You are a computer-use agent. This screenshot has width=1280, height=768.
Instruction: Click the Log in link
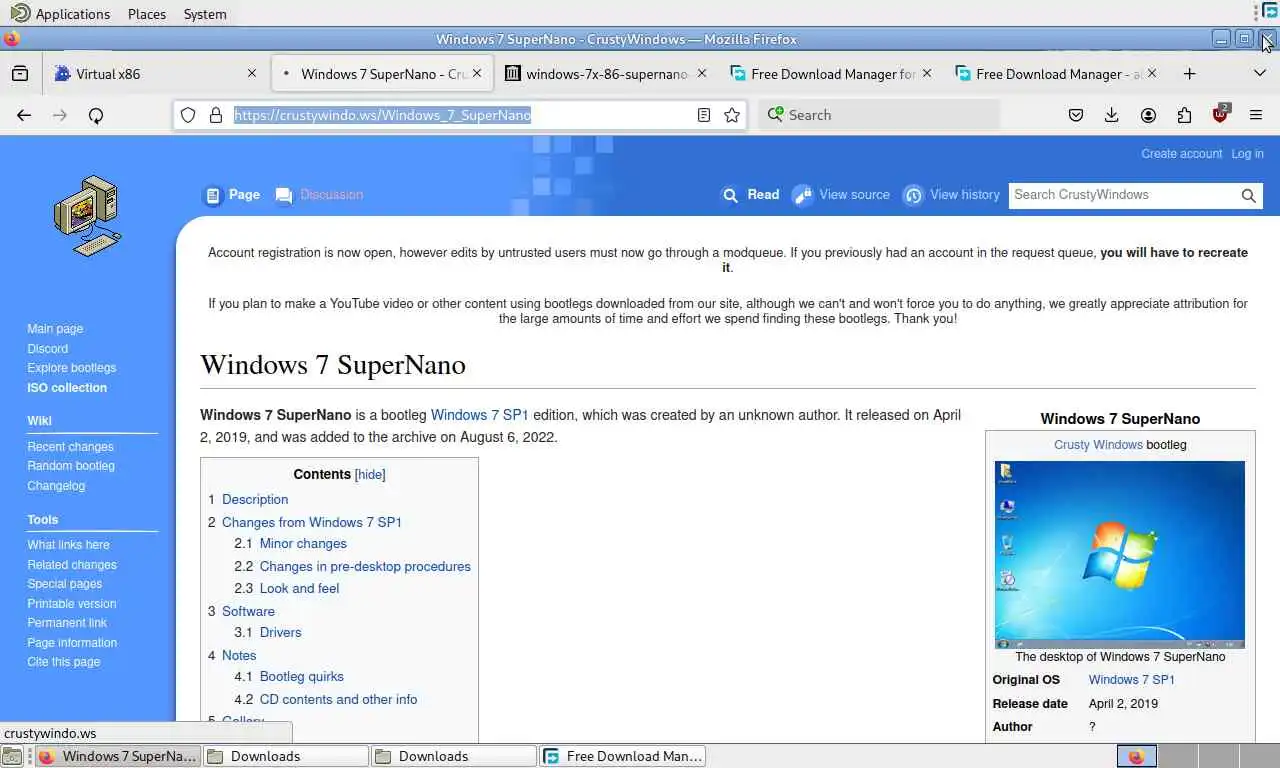(1247, 154)
